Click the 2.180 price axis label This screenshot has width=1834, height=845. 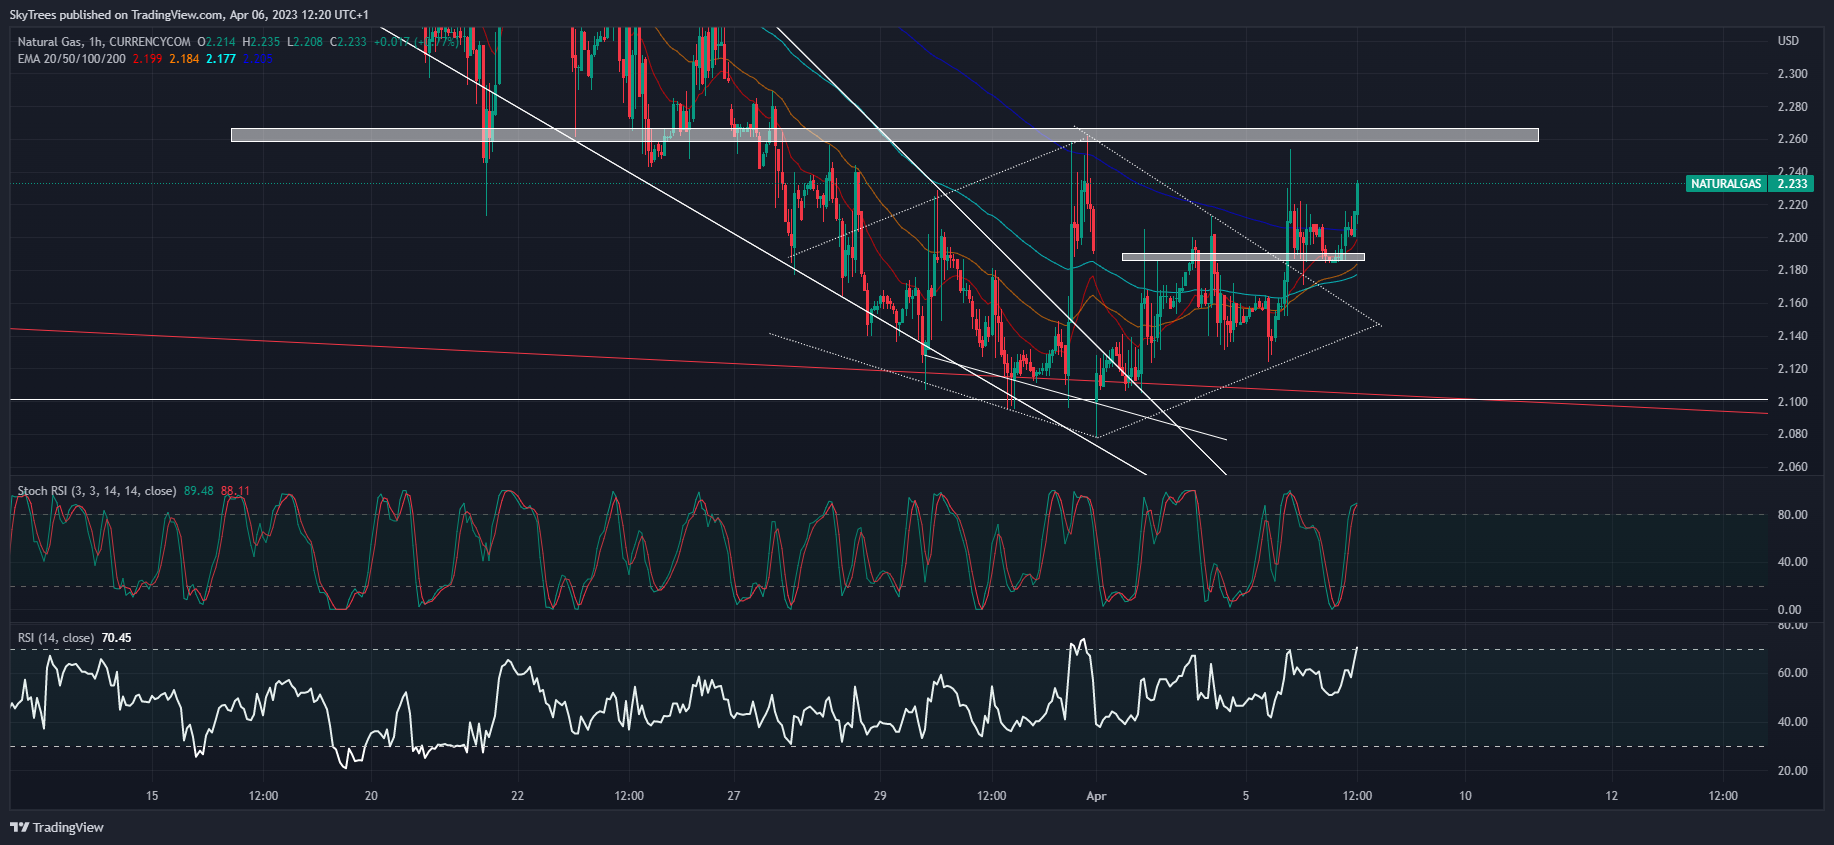click(1792, 270)
